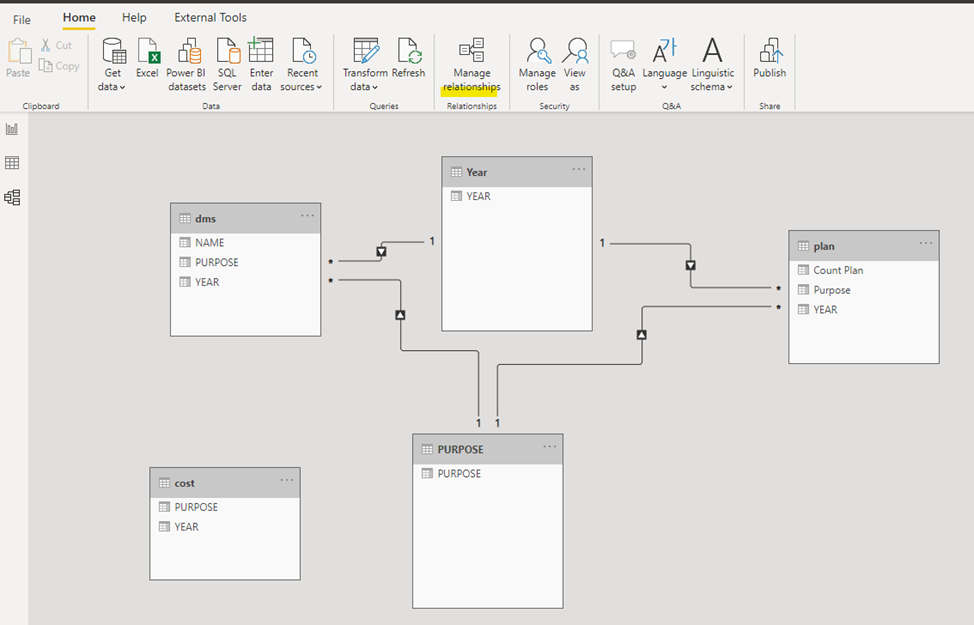Viewport: 974px width, 625px height.
Task: Paste from clipboard
Action: coord(18,58)
